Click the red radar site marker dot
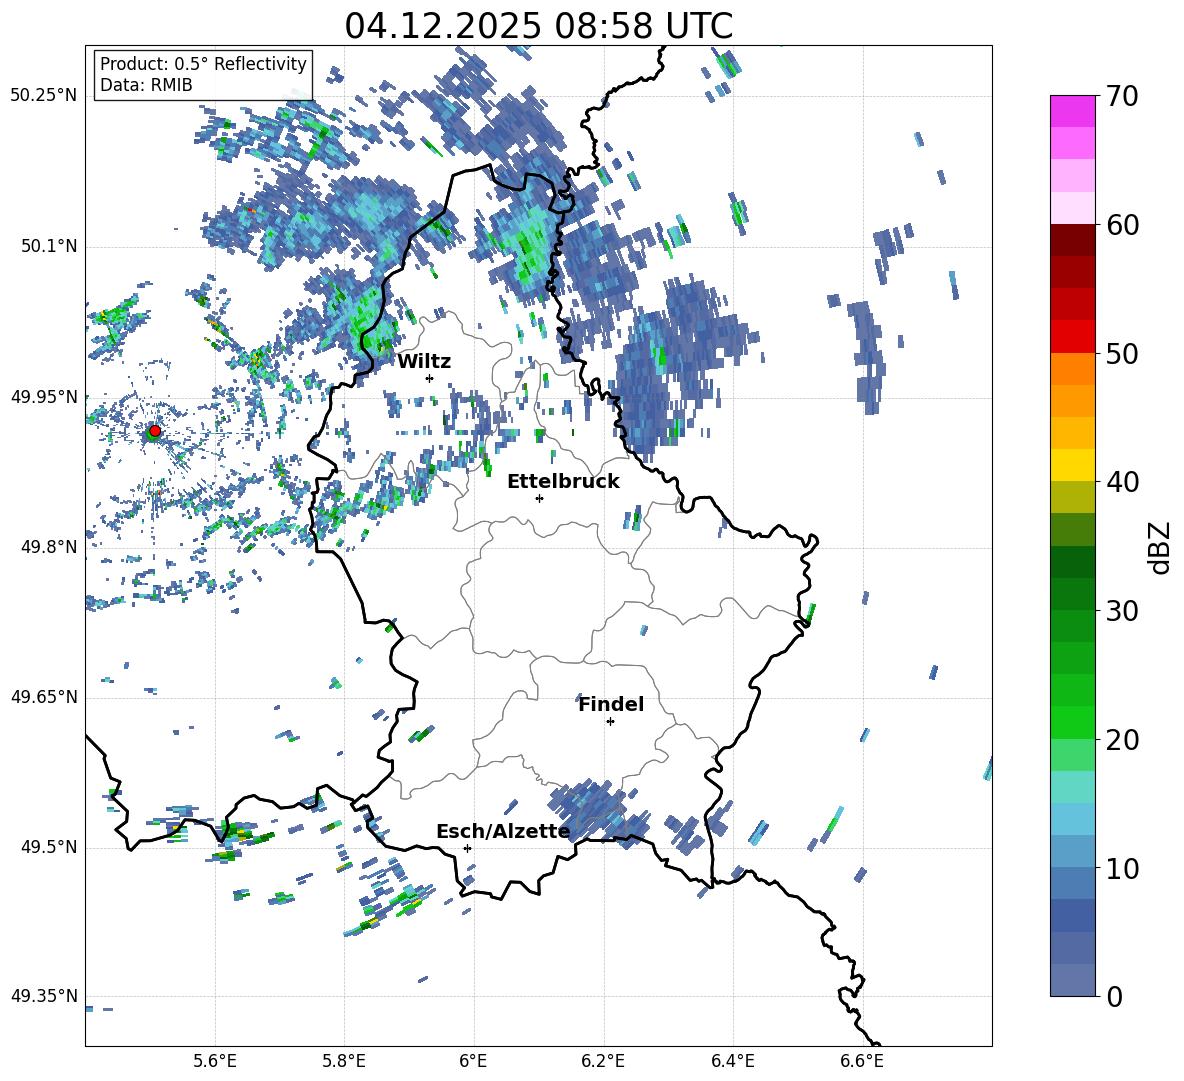 155,431
